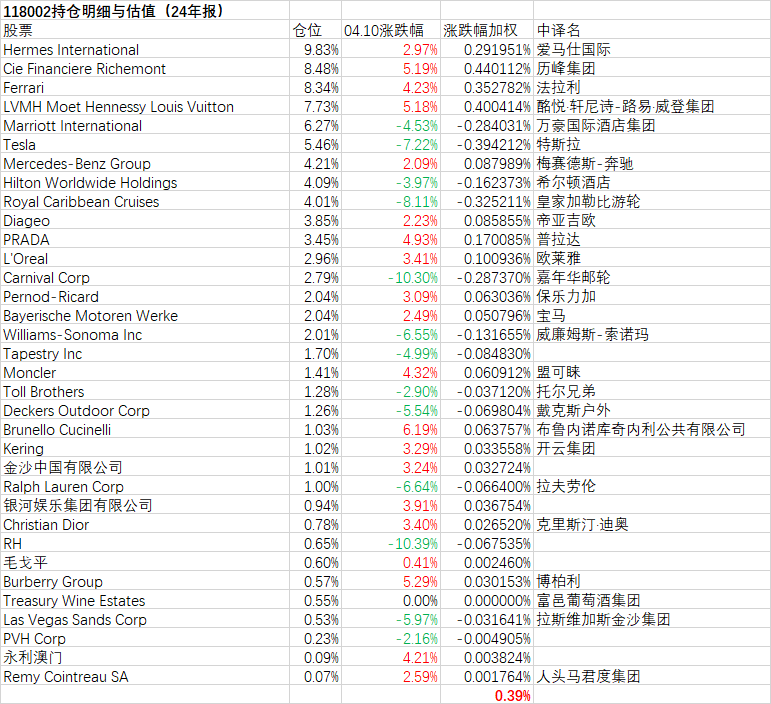
Task: Select the Toll Brothers cell
Action: point(145,391)
